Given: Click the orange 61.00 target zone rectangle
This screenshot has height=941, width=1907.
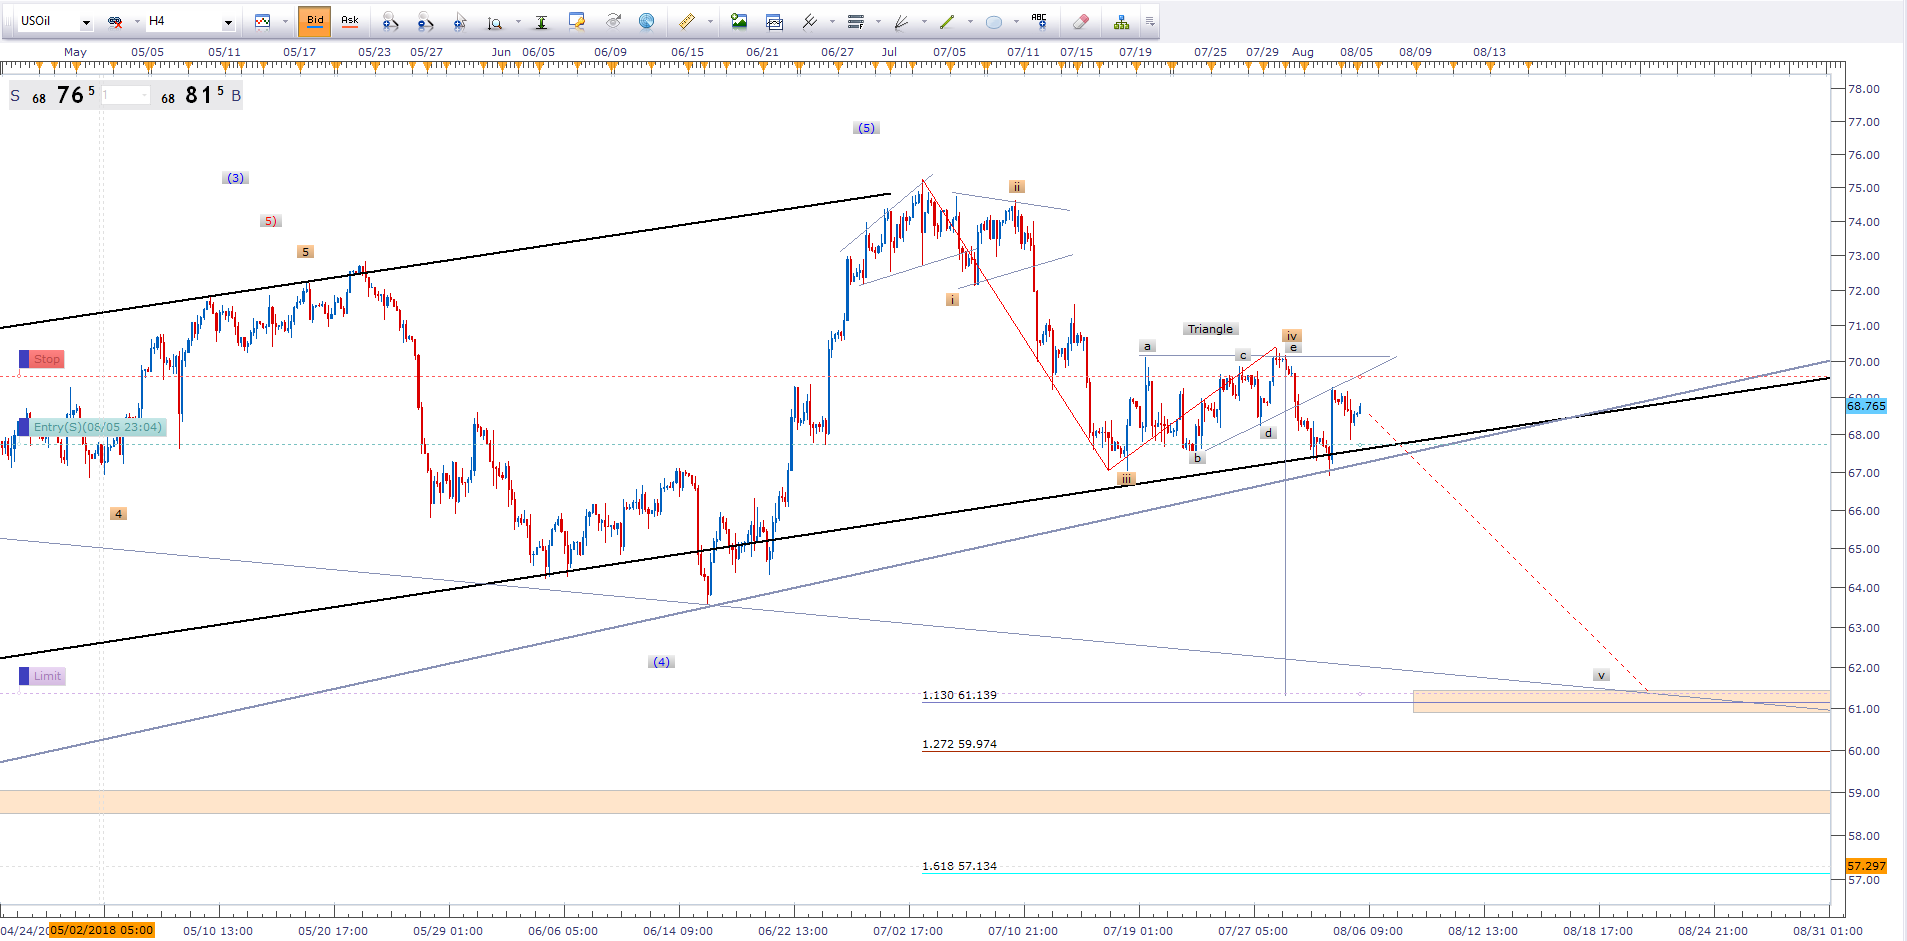Looking at the screenshot, I should 1620,701.
